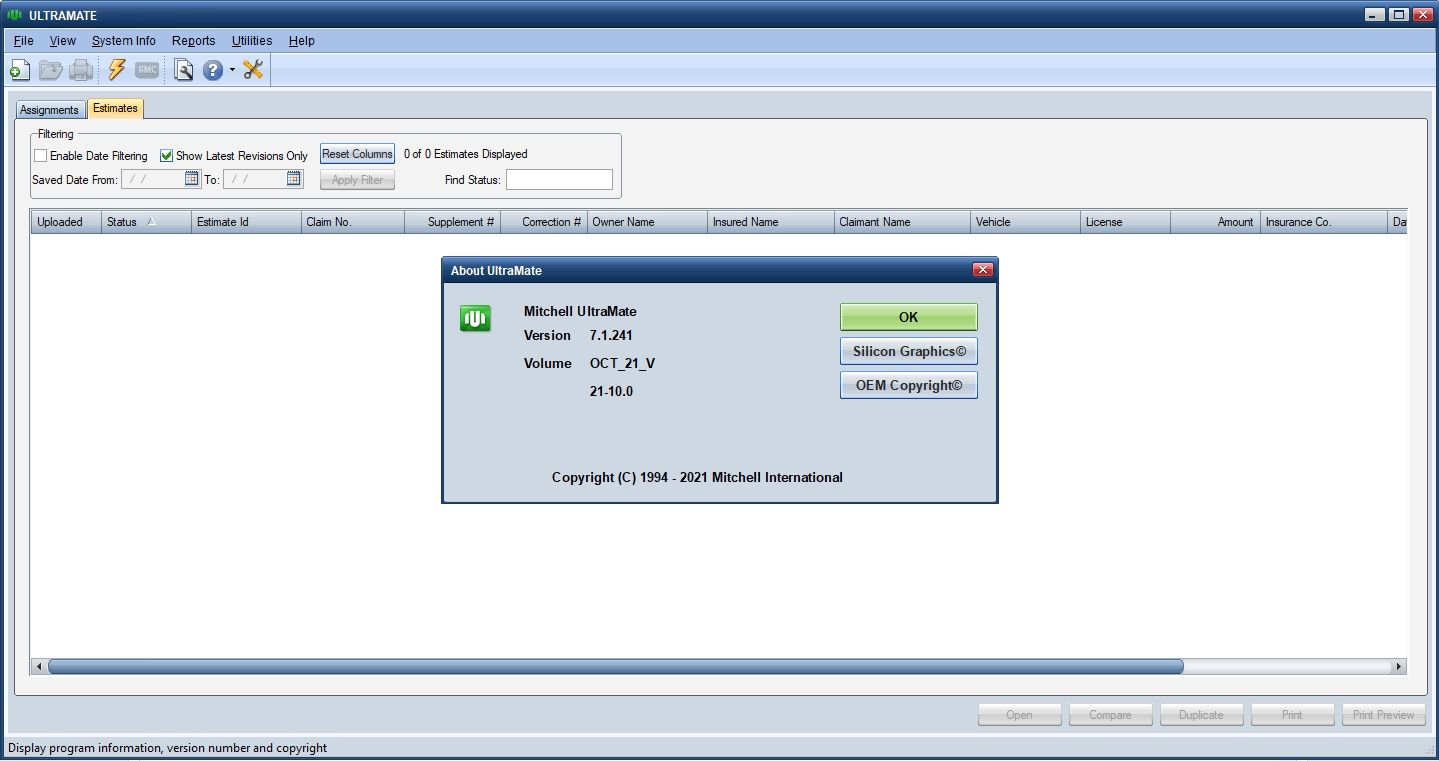The image size is (1439, 761).
Task: Click the ULTRAMATE title bar app icon
Action: pos(14,15)
